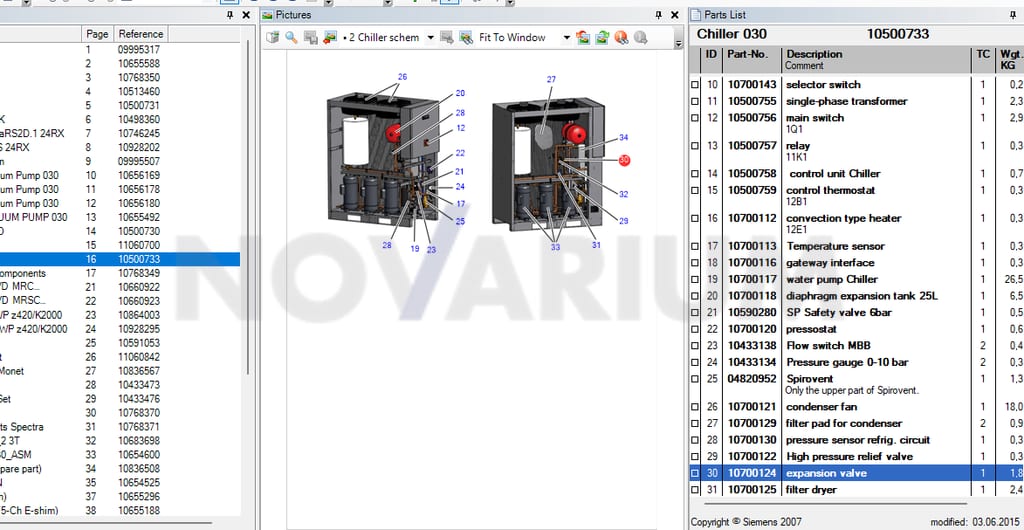The width and height of the screenshot is (1024, 530).
Task: Click the grayed-out hotspot icon at toolbar end
Action: pyautogui.click(x=641, y=38)
